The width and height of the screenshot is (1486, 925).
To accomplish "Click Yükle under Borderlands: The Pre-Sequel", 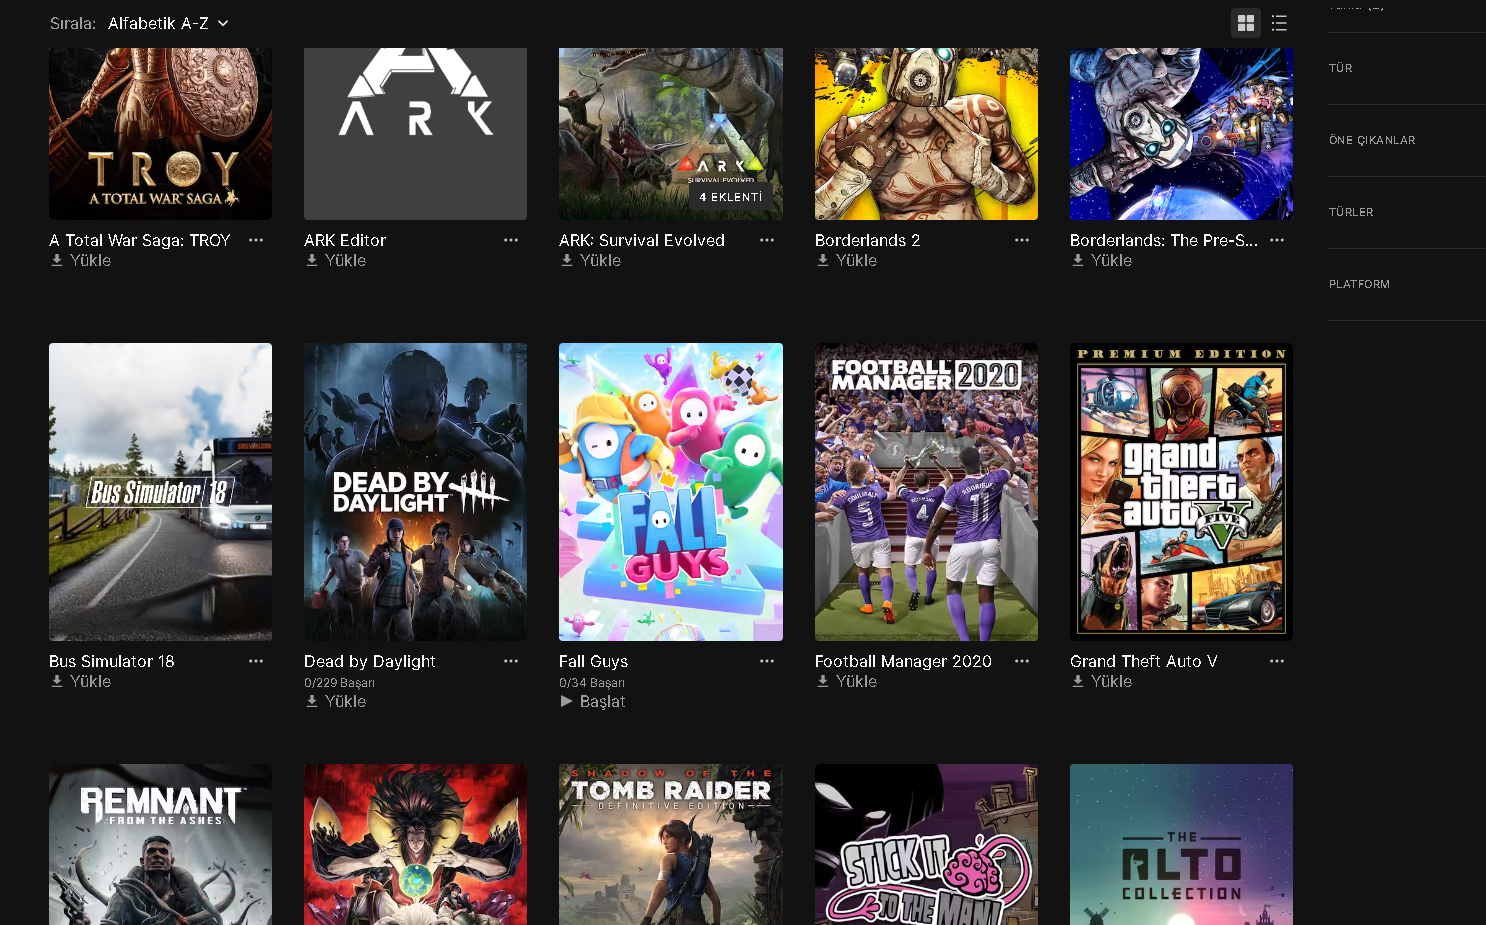I will coord(1102,260).
